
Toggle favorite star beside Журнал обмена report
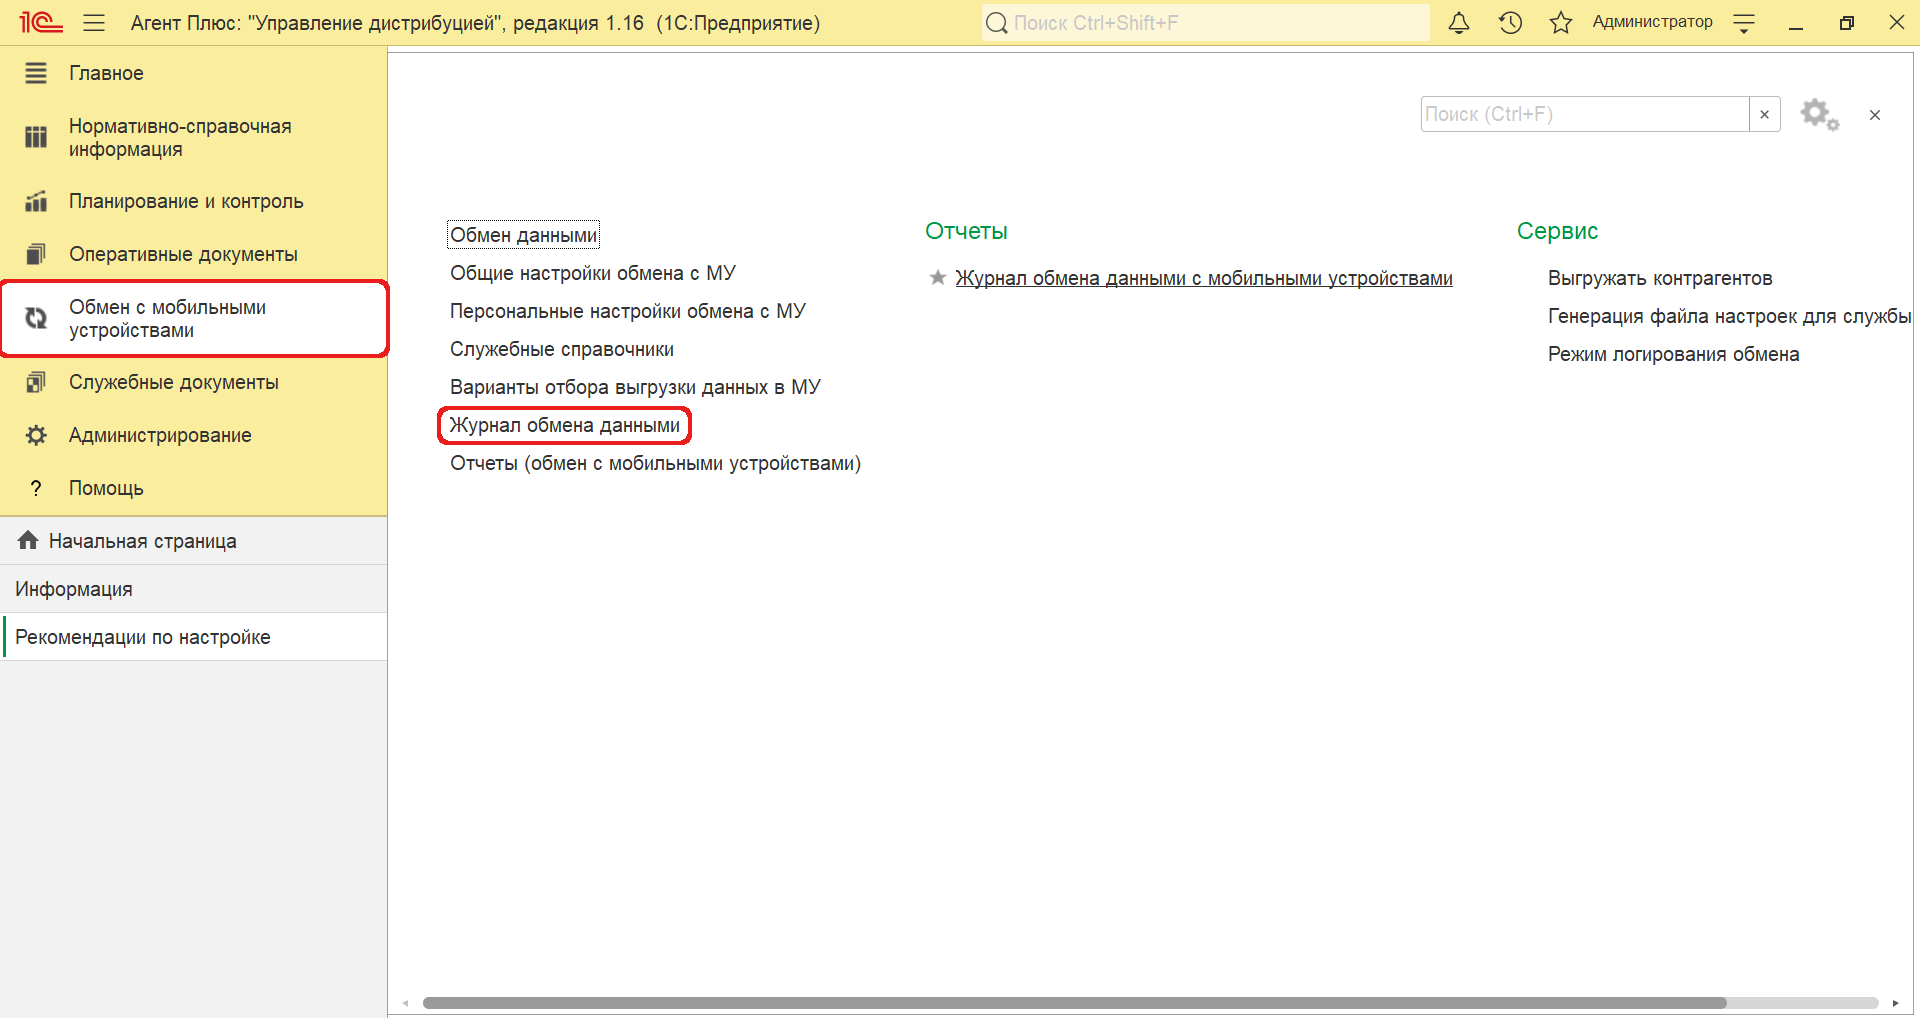(x=937, y=278)
